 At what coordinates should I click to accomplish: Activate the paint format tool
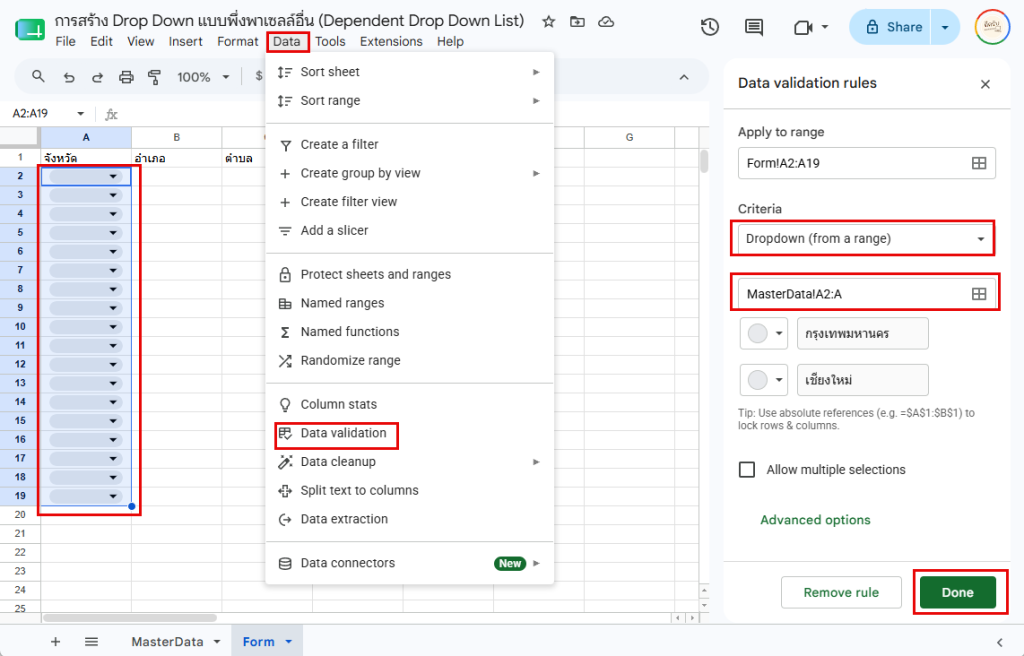point(155,77)
